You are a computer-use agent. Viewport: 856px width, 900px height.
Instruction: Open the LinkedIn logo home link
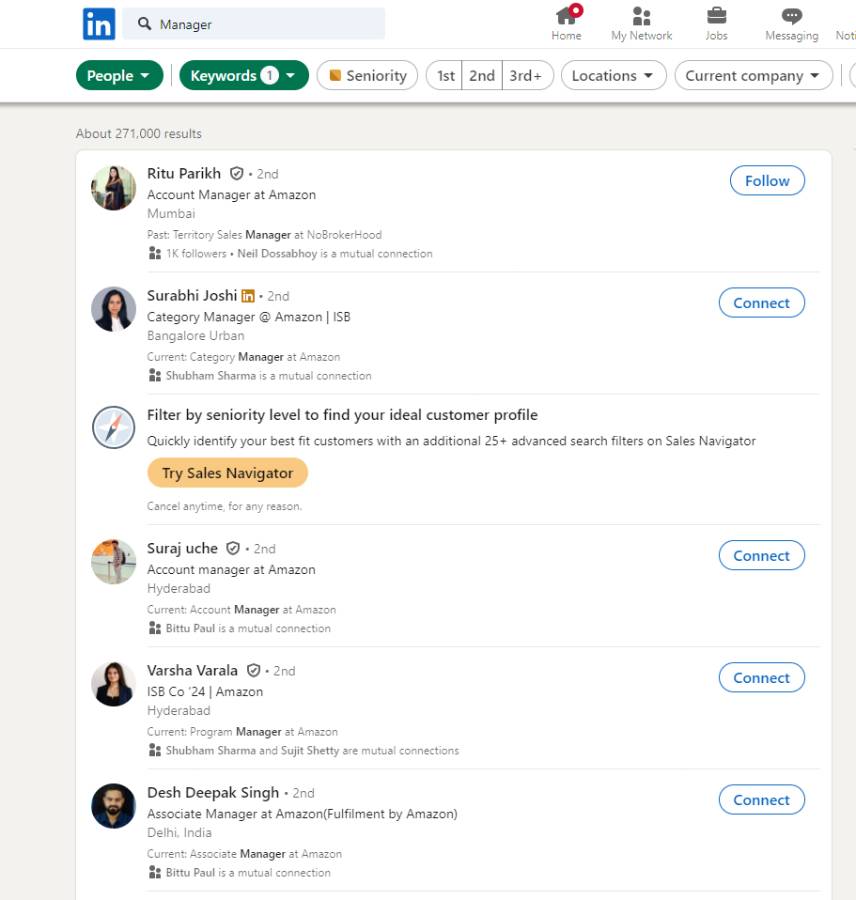99,24
